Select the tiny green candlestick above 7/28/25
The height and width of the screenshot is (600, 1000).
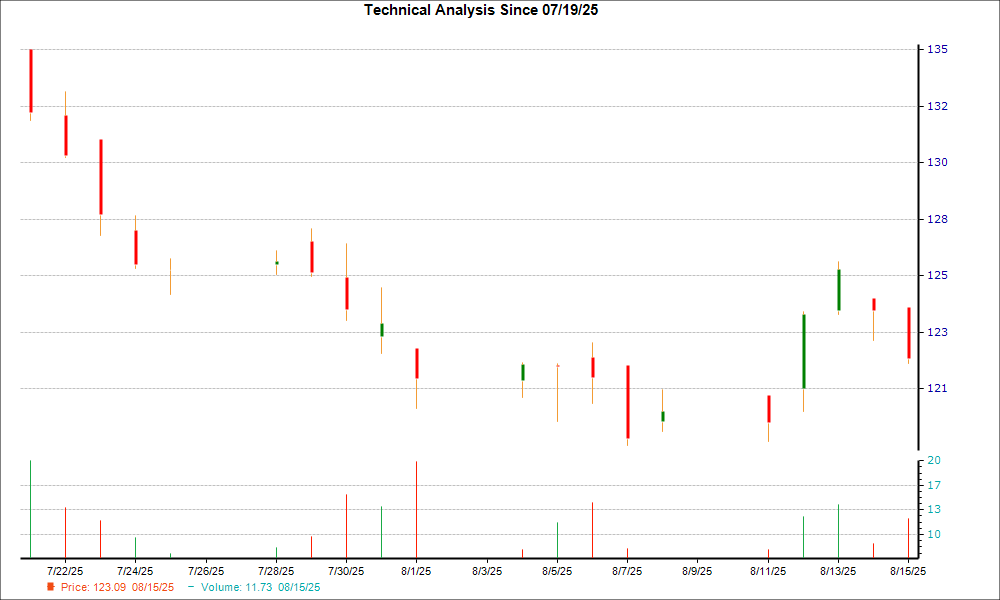coord(277,263)
